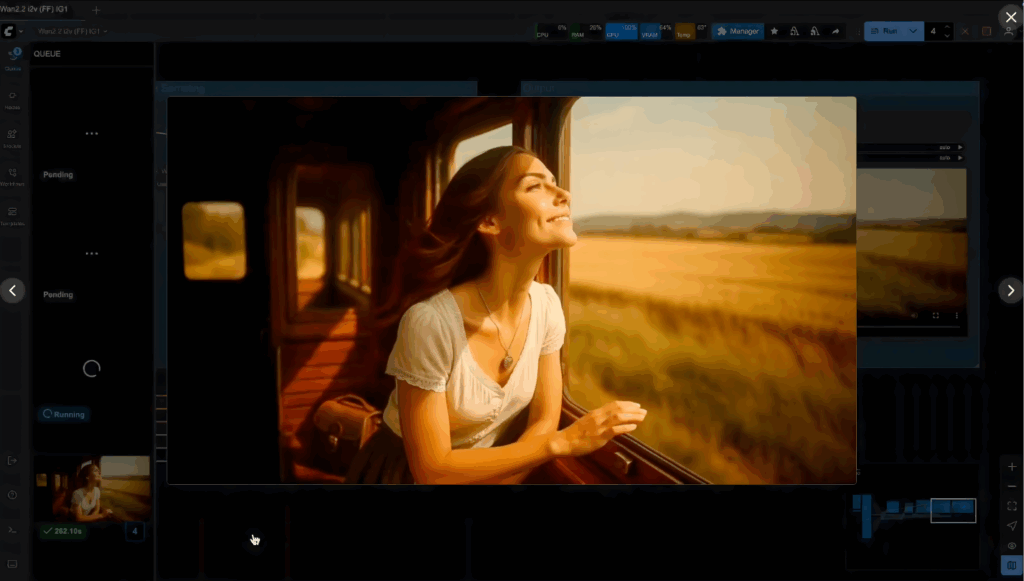This screenshot has width=1024, height=581.
Task: Open the Queue sidebar panel
Action: 13,58
